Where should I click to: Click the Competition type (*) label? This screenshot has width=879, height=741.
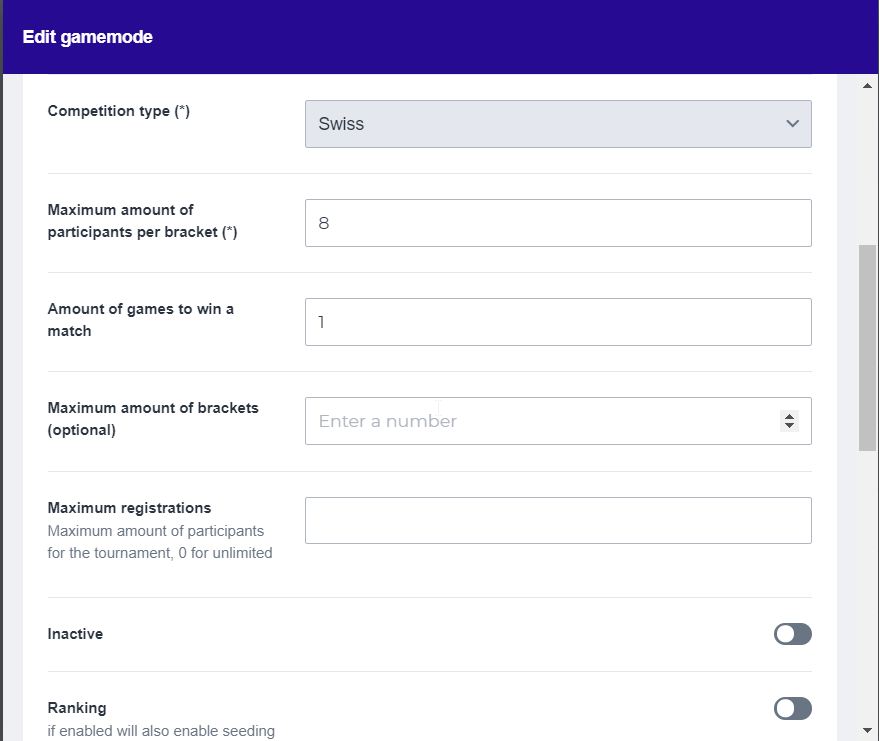coord(118,111)
